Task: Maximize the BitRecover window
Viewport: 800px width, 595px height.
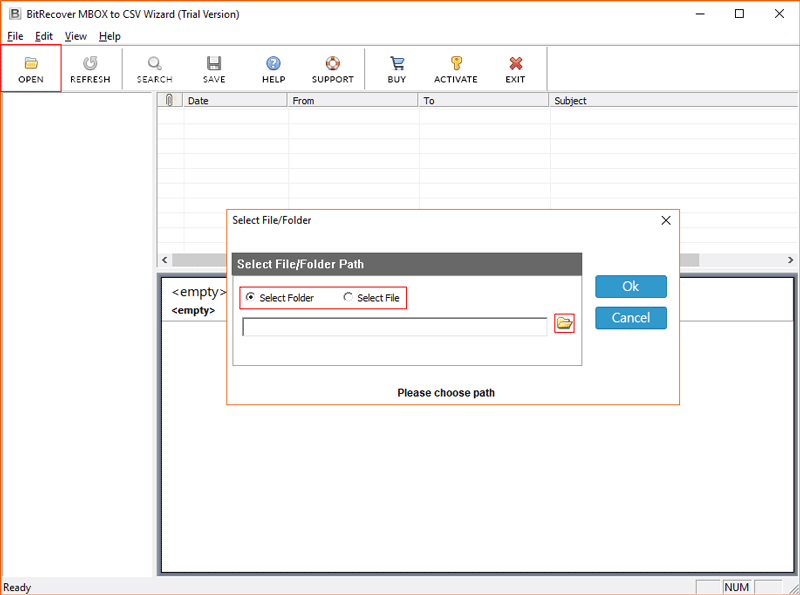Action: pyautogui.click(x=739, y=14)
